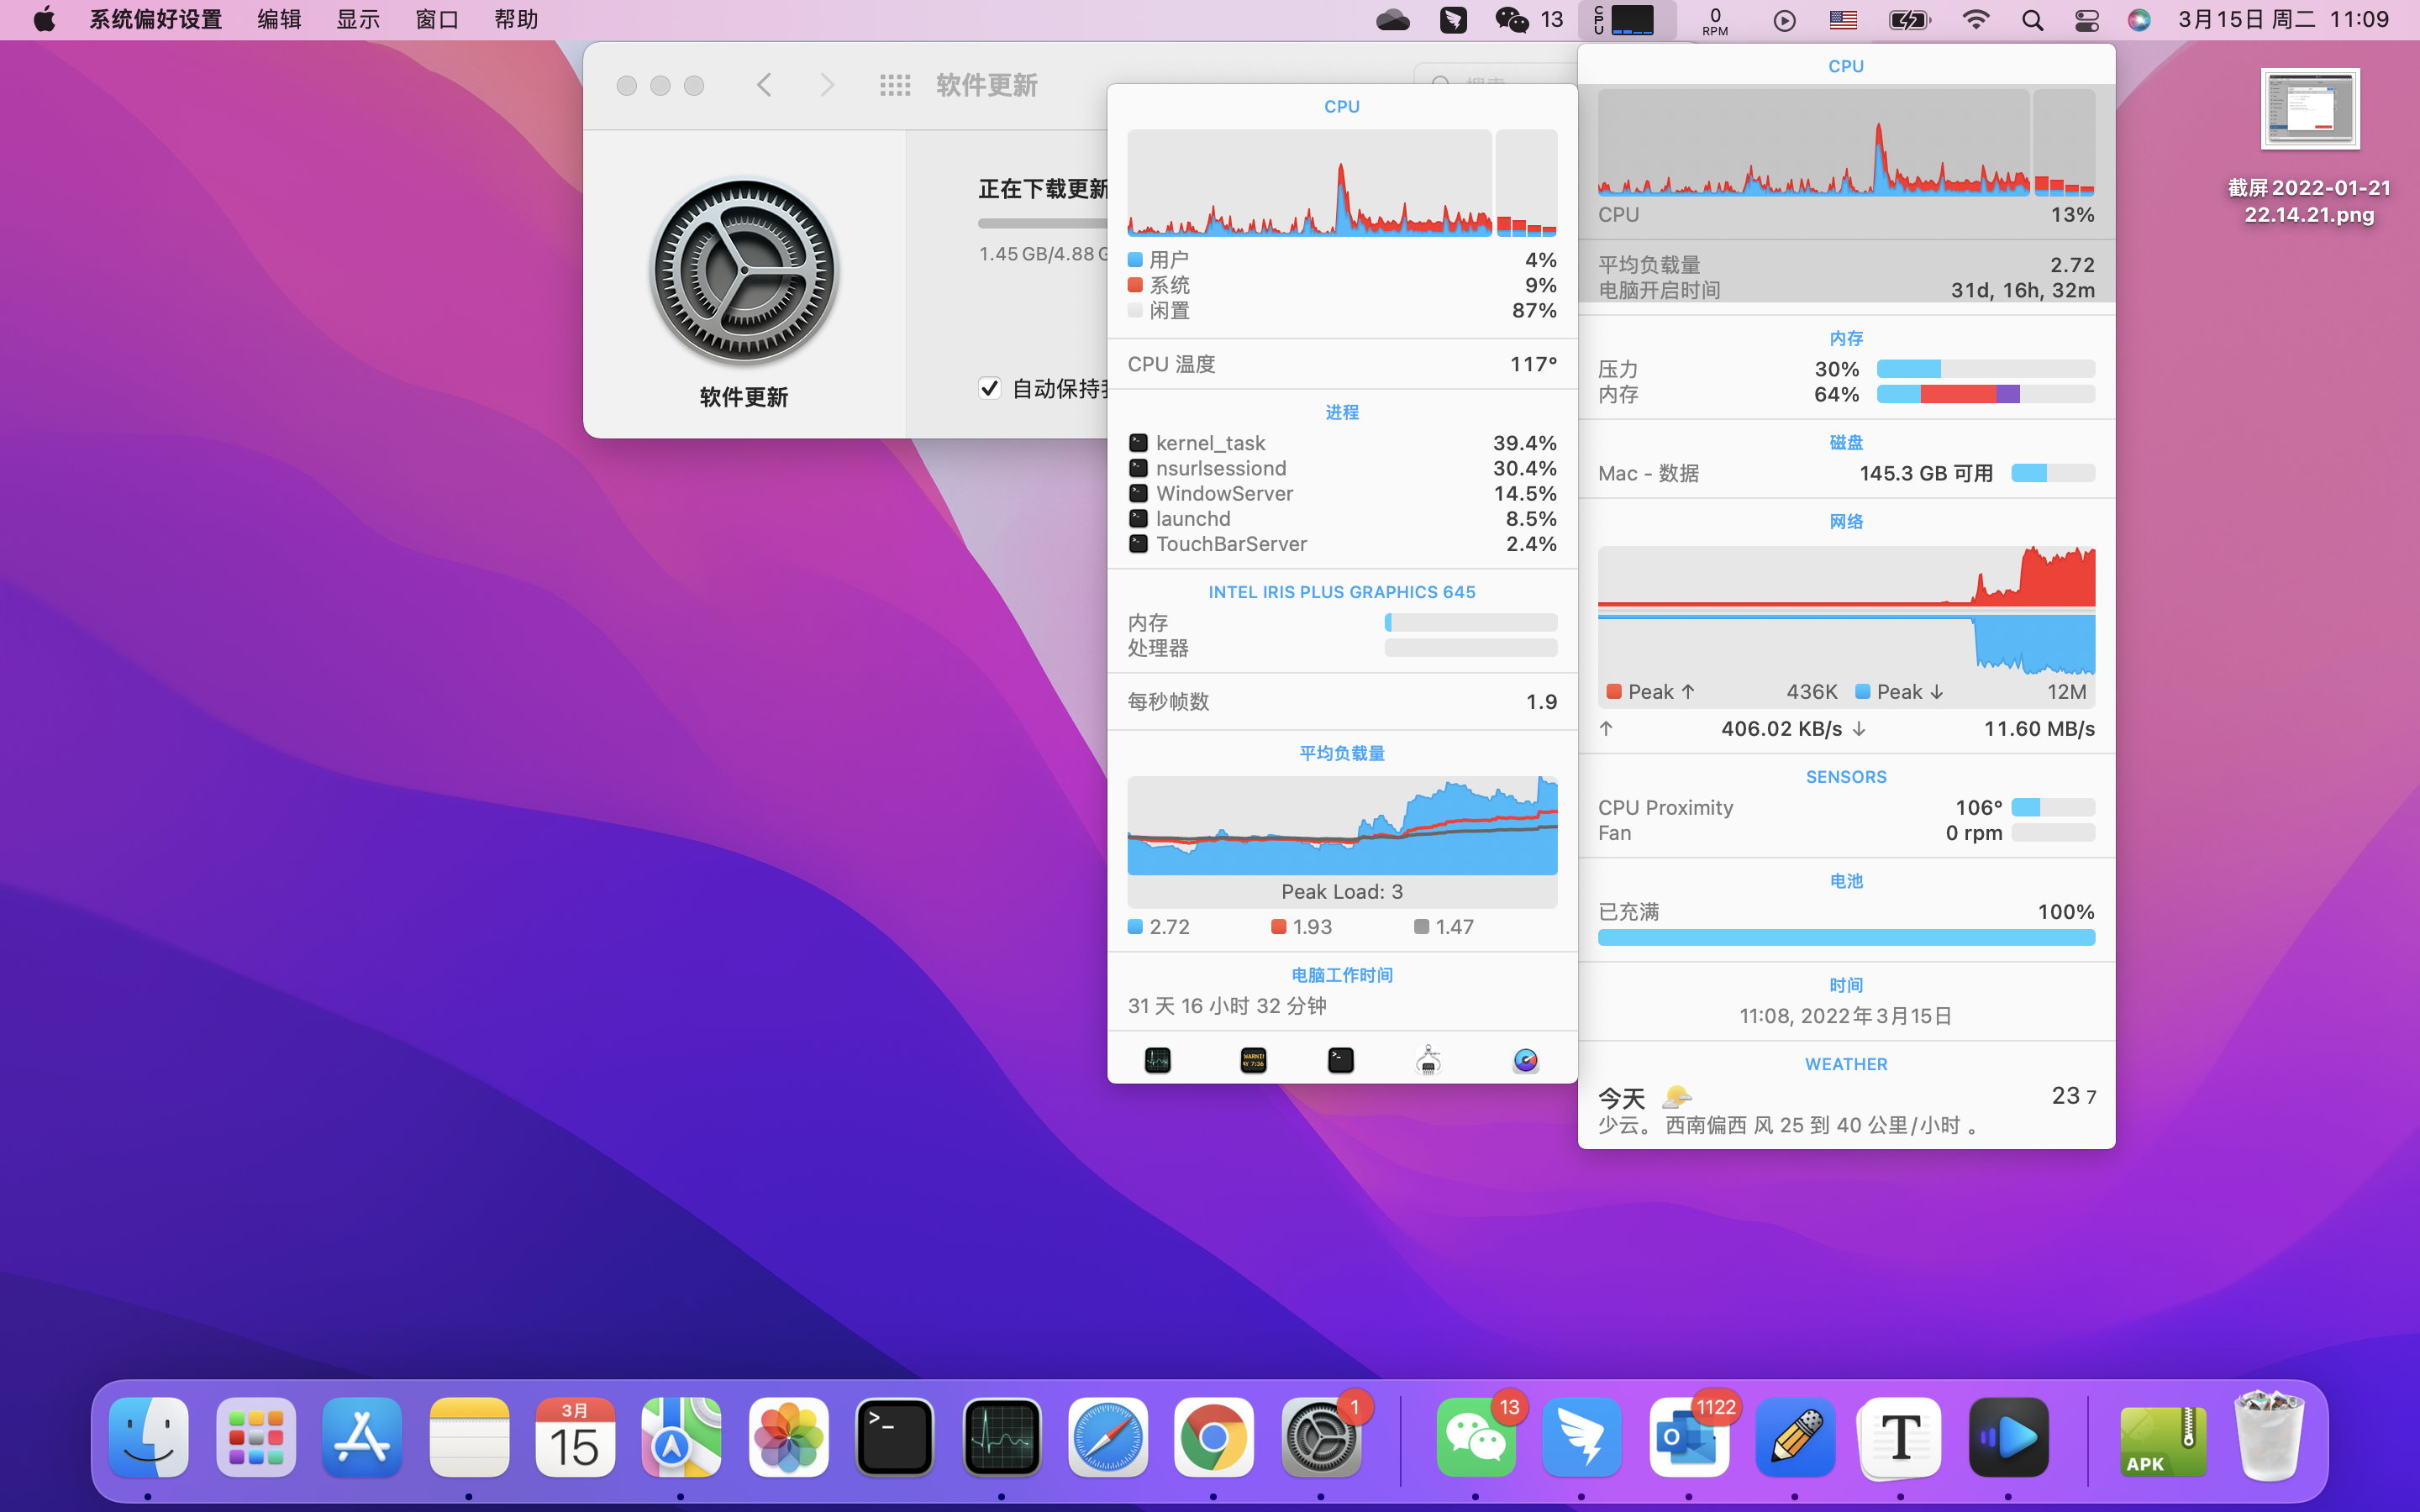Open Activity Monitor from iStat panel footer

point(1157,1060)
